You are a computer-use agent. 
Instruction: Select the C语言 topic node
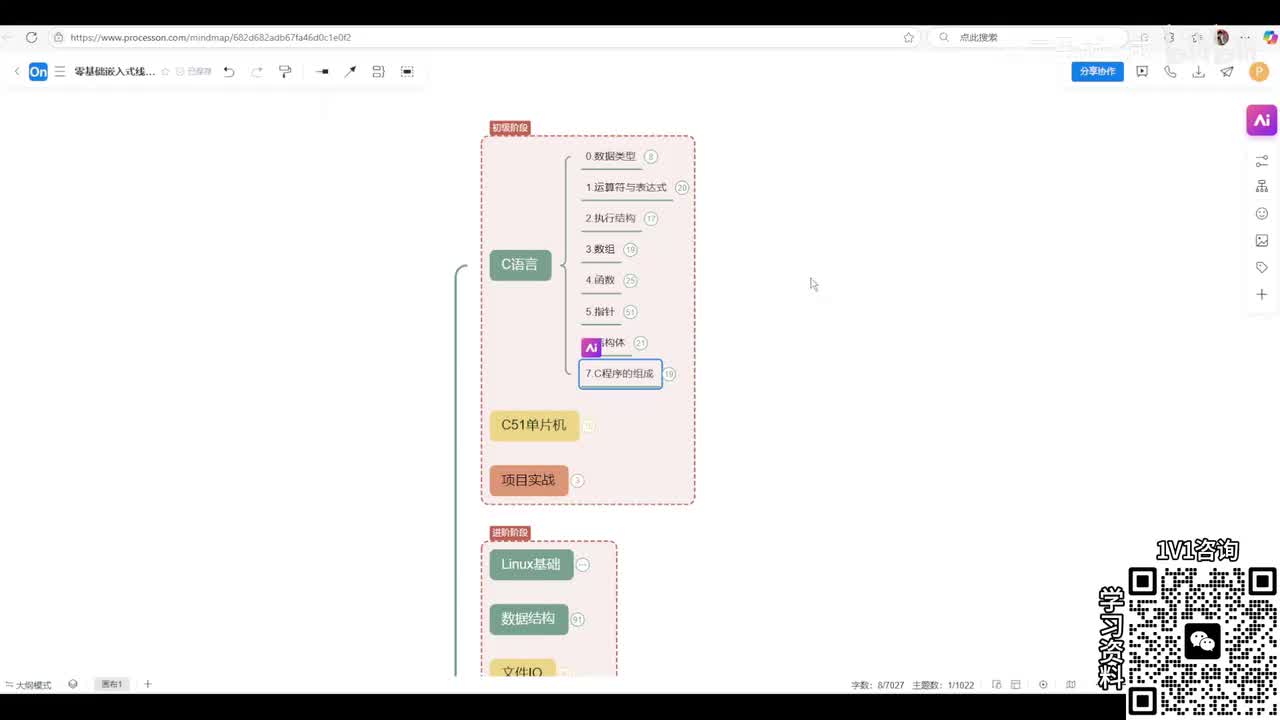[x=520, y=265]
